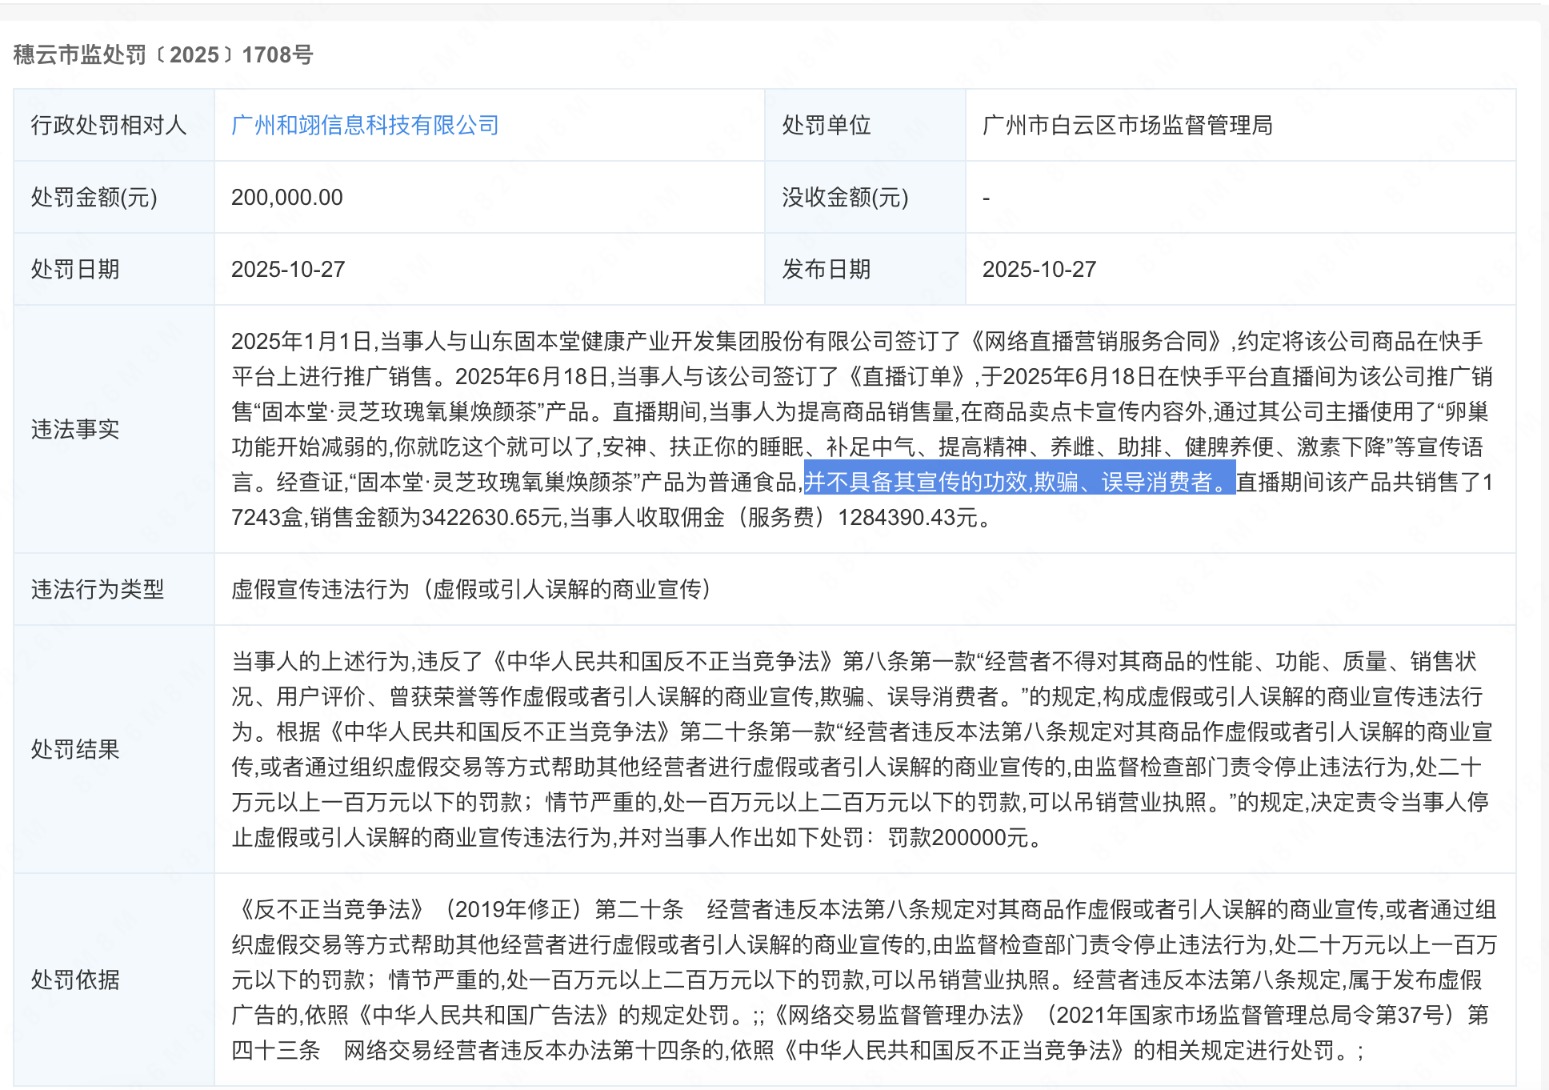Select the 2025-10-27 value beside 处罚日期
Screen dimensions: 1549x1090
point(288,269)
